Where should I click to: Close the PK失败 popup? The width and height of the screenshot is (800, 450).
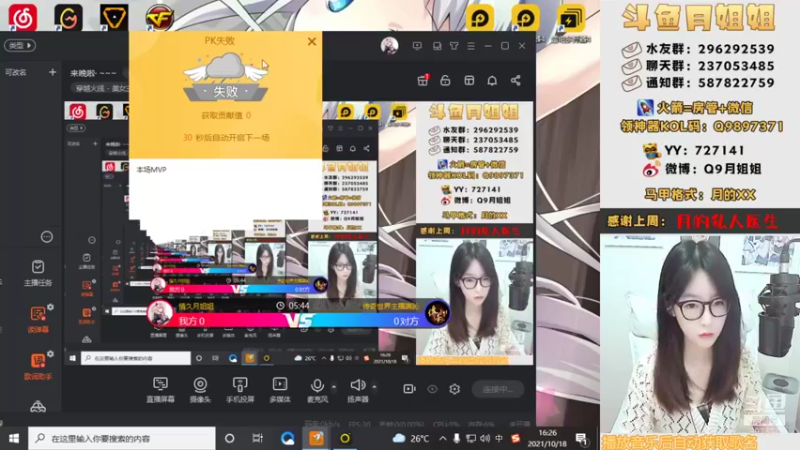[x=312, y=41]
